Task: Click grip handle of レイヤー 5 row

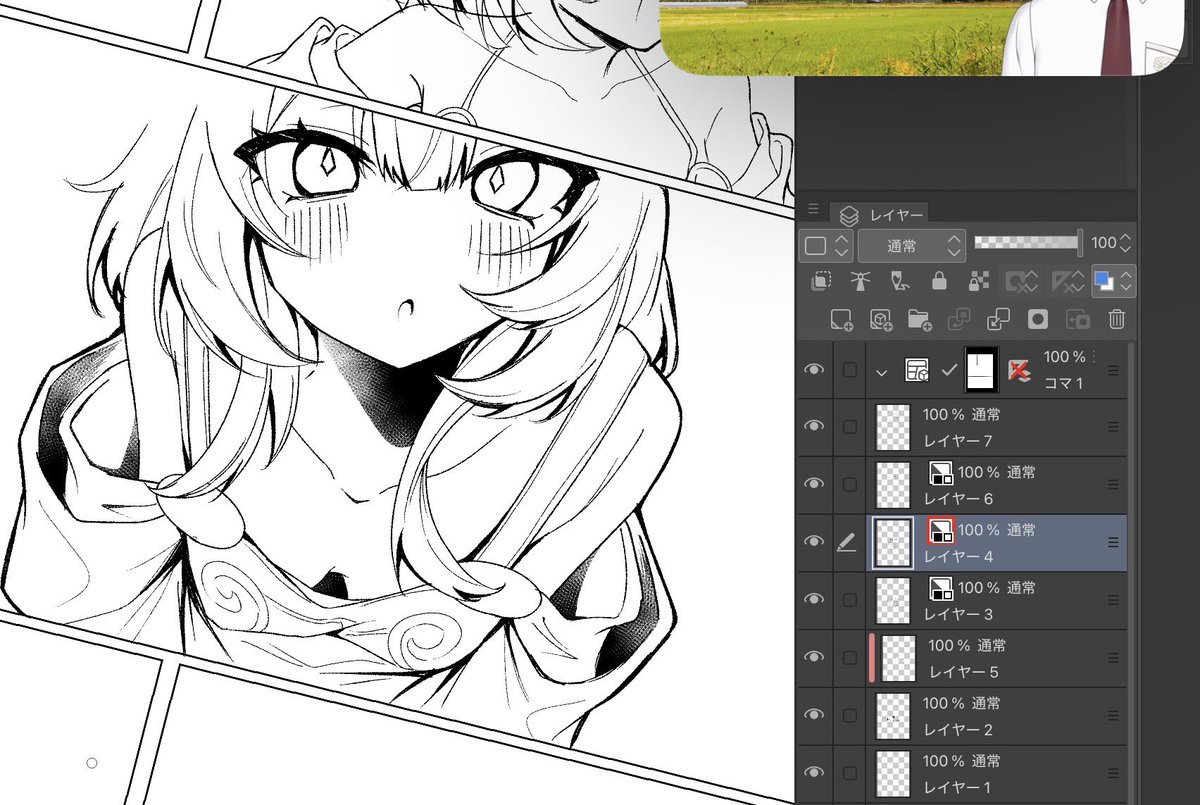Action: pos(1113,657)
